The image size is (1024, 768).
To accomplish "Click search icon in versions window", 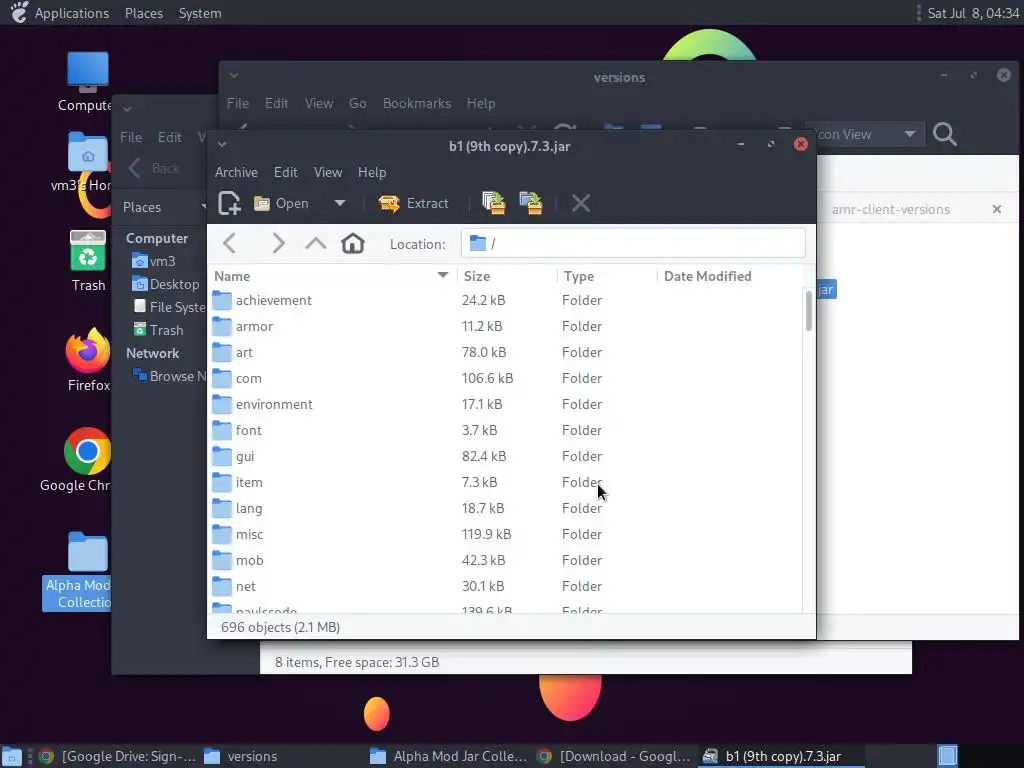I will 944,134.
